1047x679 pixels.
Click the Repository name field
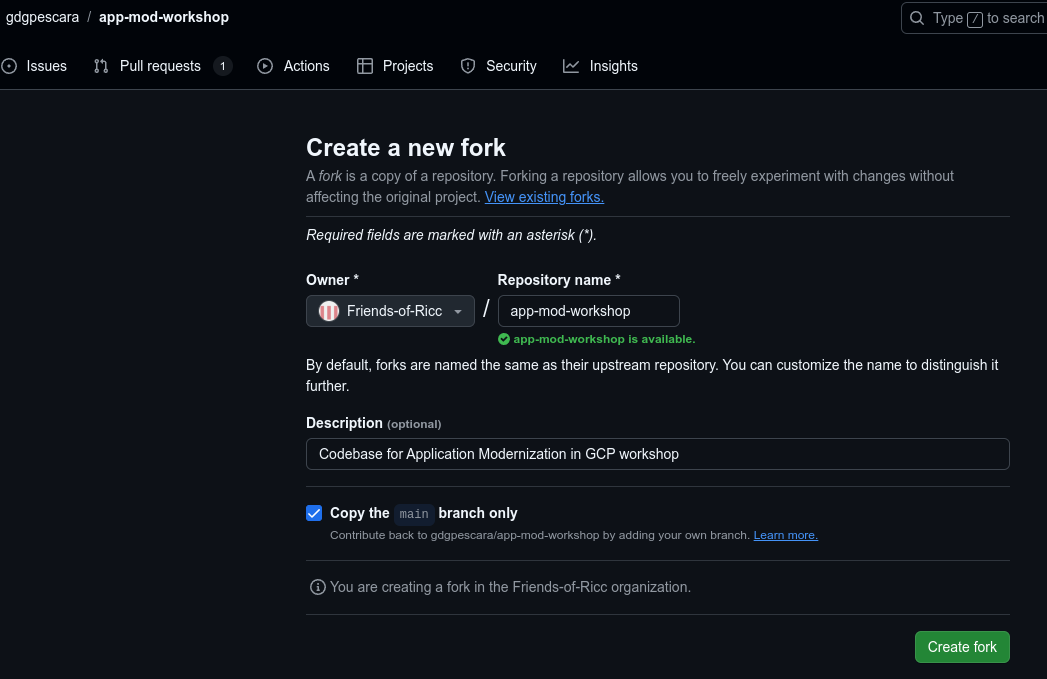tap(588, 311)
